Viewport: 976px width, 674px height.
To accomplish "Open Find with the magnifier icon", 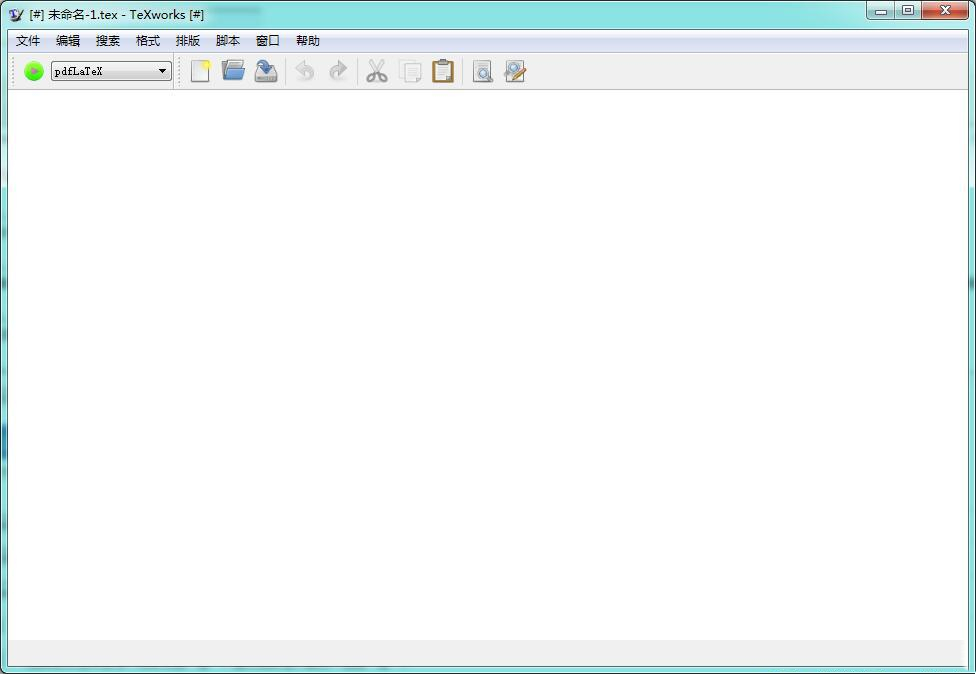I will [x=482, y=71].
